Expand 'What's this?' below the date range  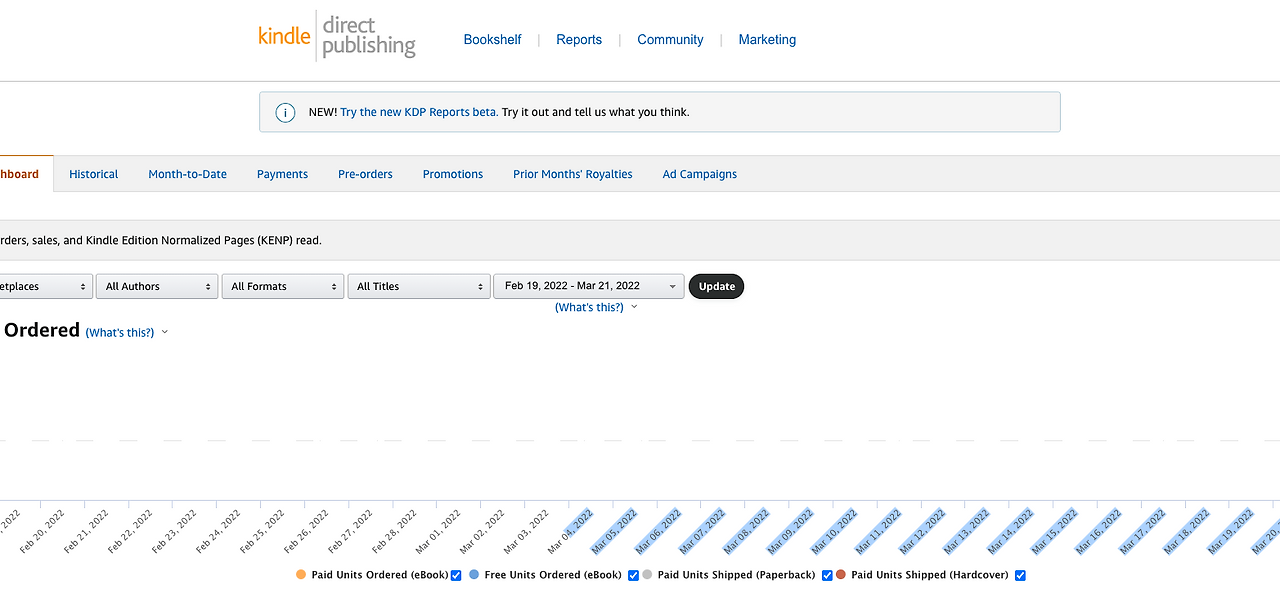pyautogui.click(x=596, y=307)
